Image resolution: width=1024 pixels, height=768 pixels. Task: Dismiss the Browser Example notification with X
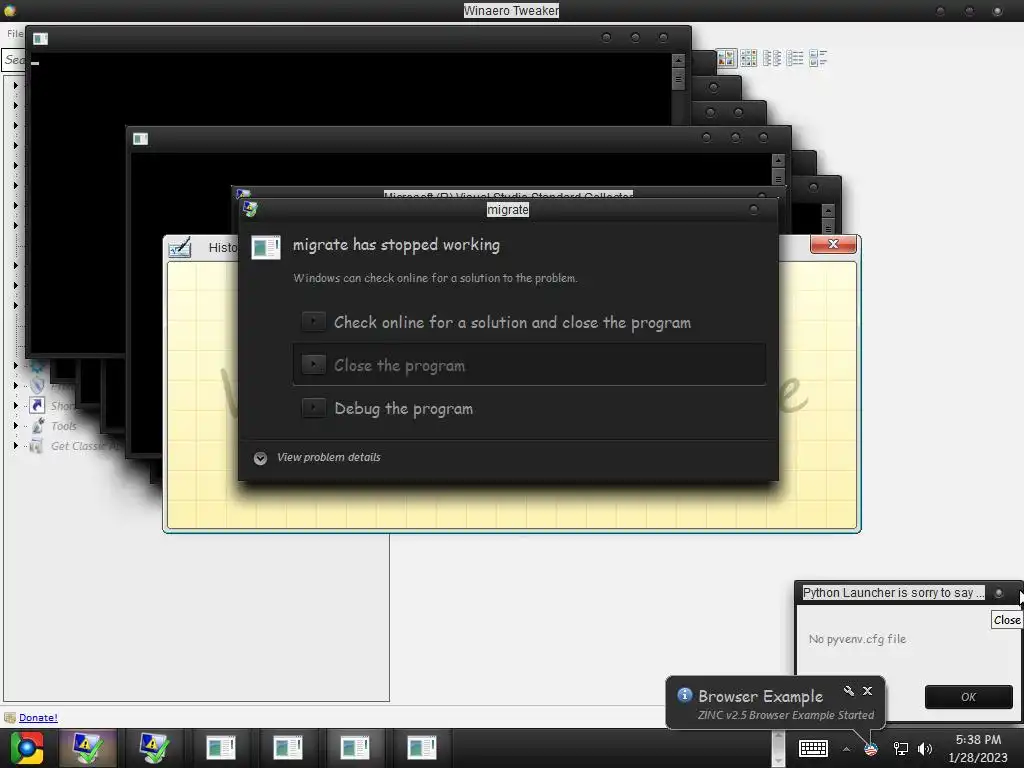pyautogui.click(x=867, y=690)
